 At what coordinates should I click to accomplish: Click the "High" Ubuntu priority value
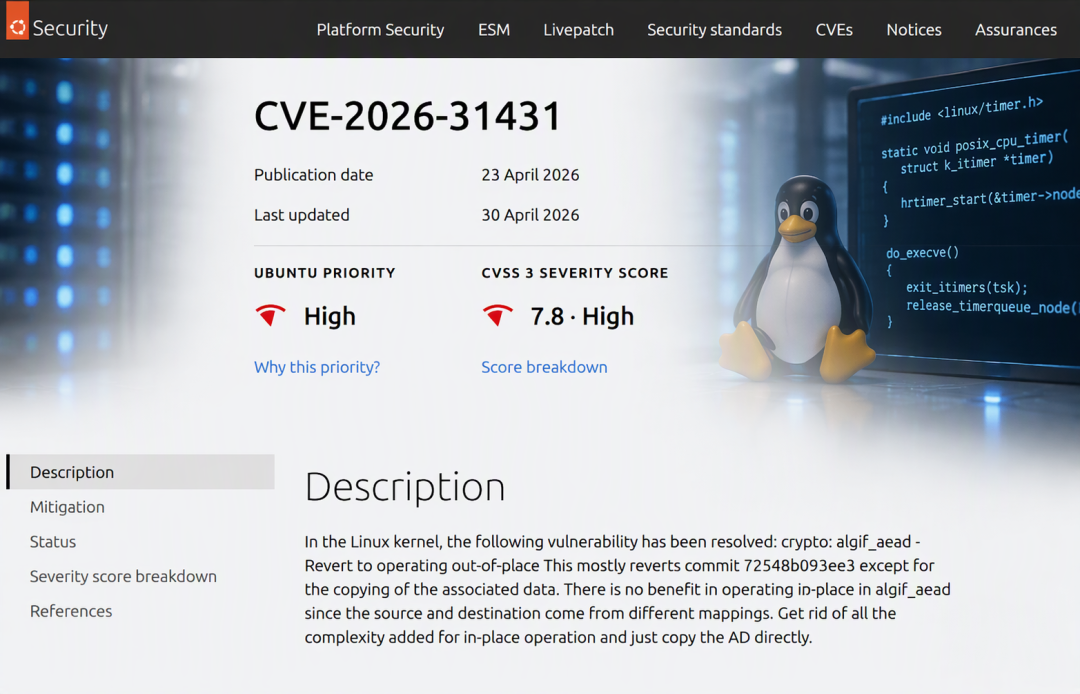point(330,316)
